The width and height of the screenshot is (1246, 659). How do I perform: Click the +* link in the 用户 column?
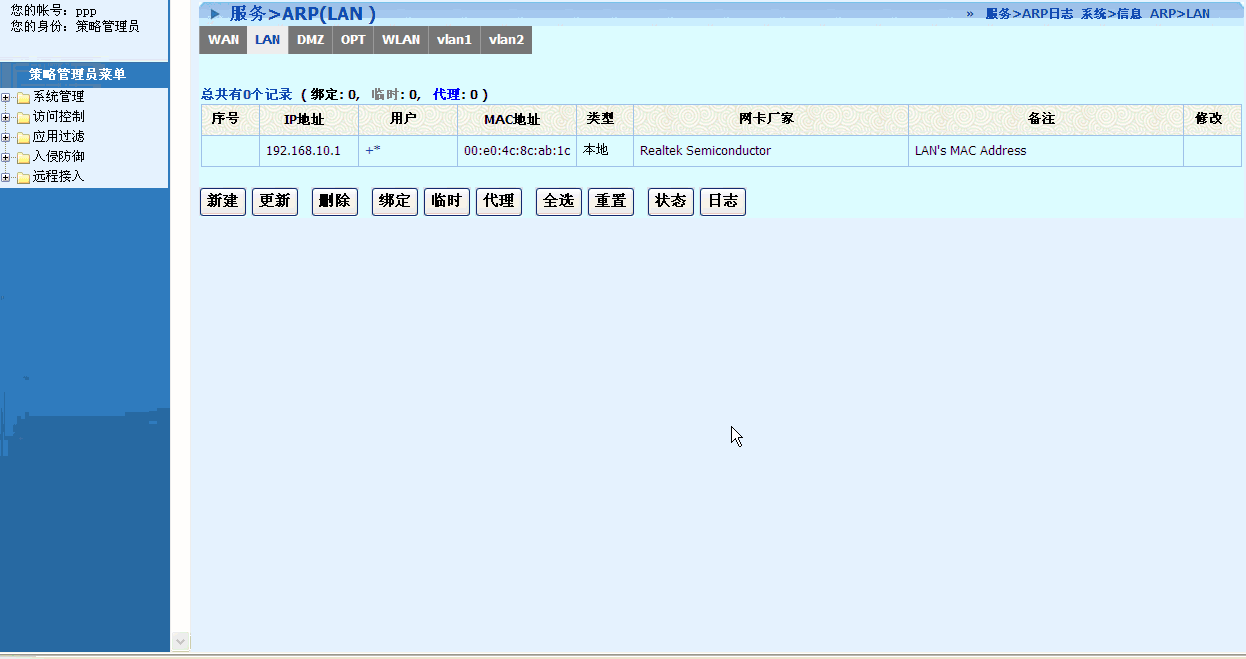point(373,151)
